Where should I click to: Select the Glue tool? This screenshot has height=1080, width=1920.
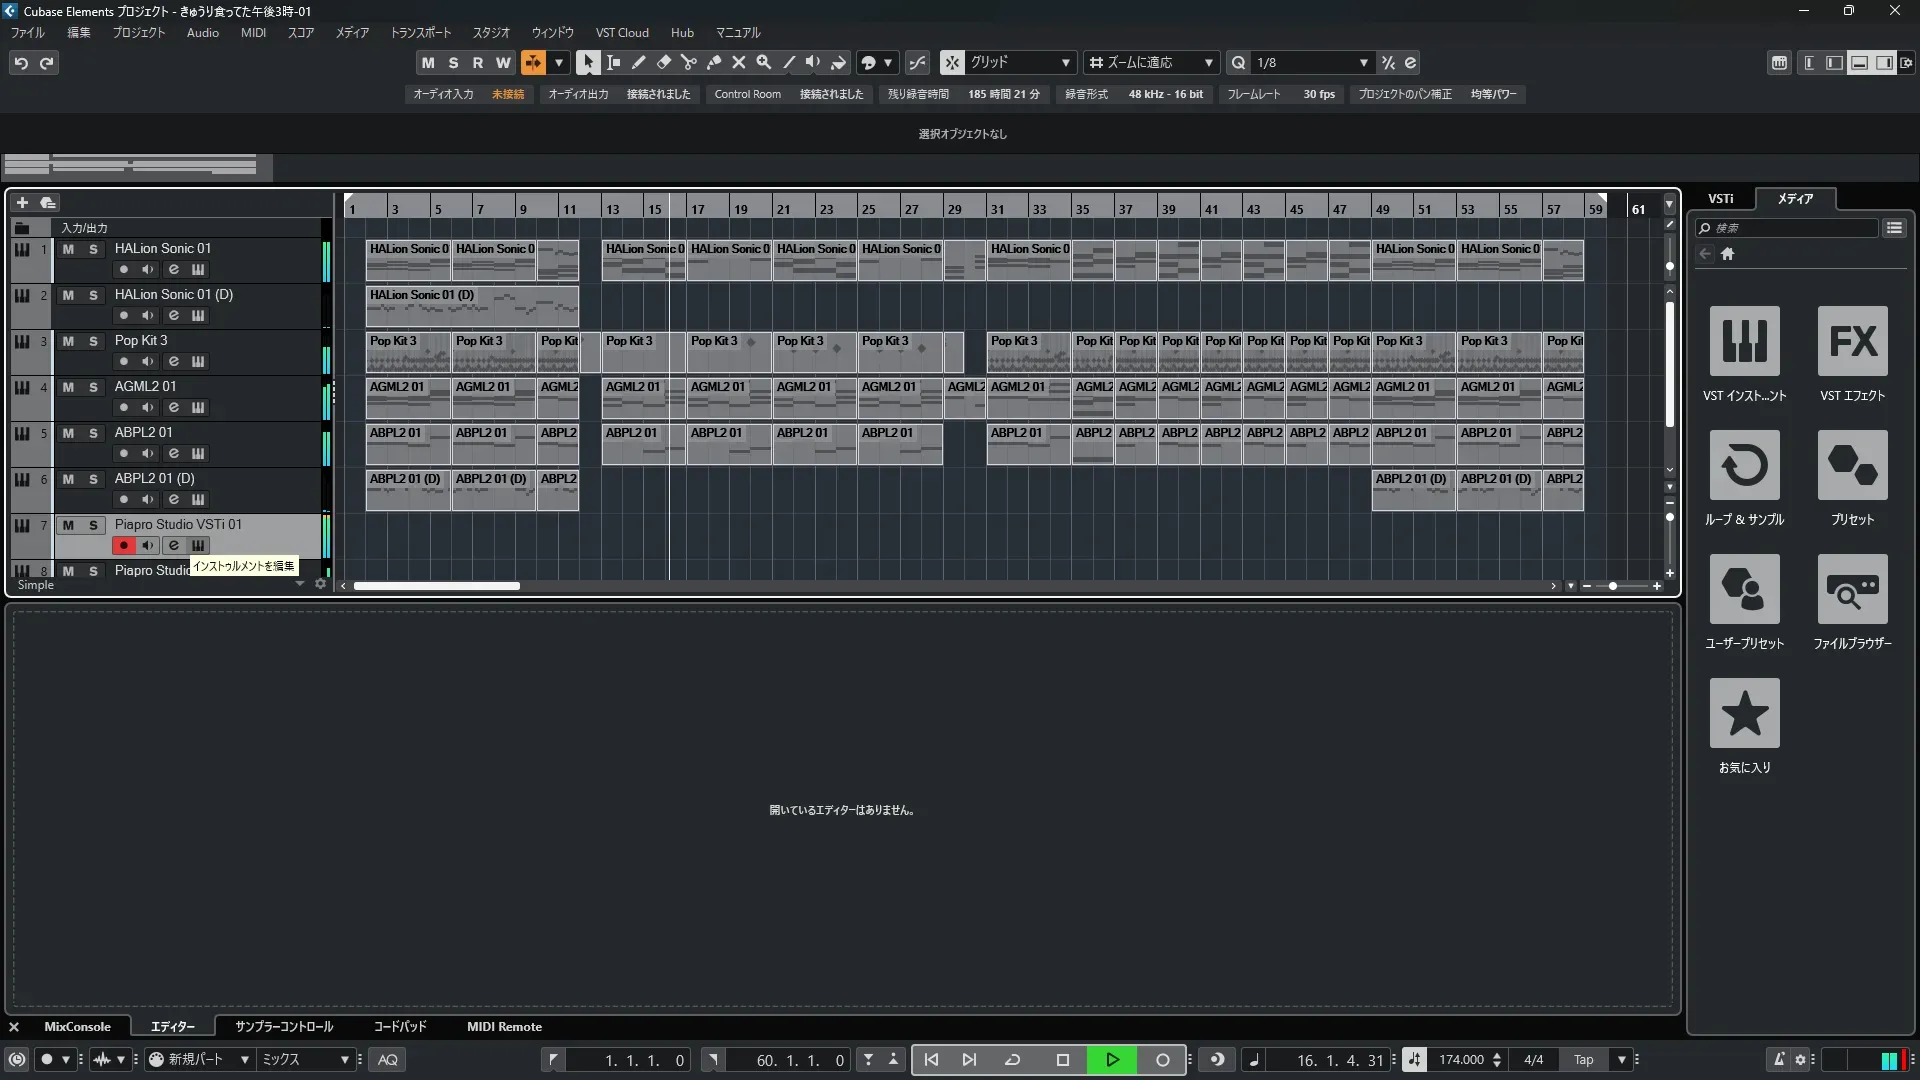tap(713, 62)
